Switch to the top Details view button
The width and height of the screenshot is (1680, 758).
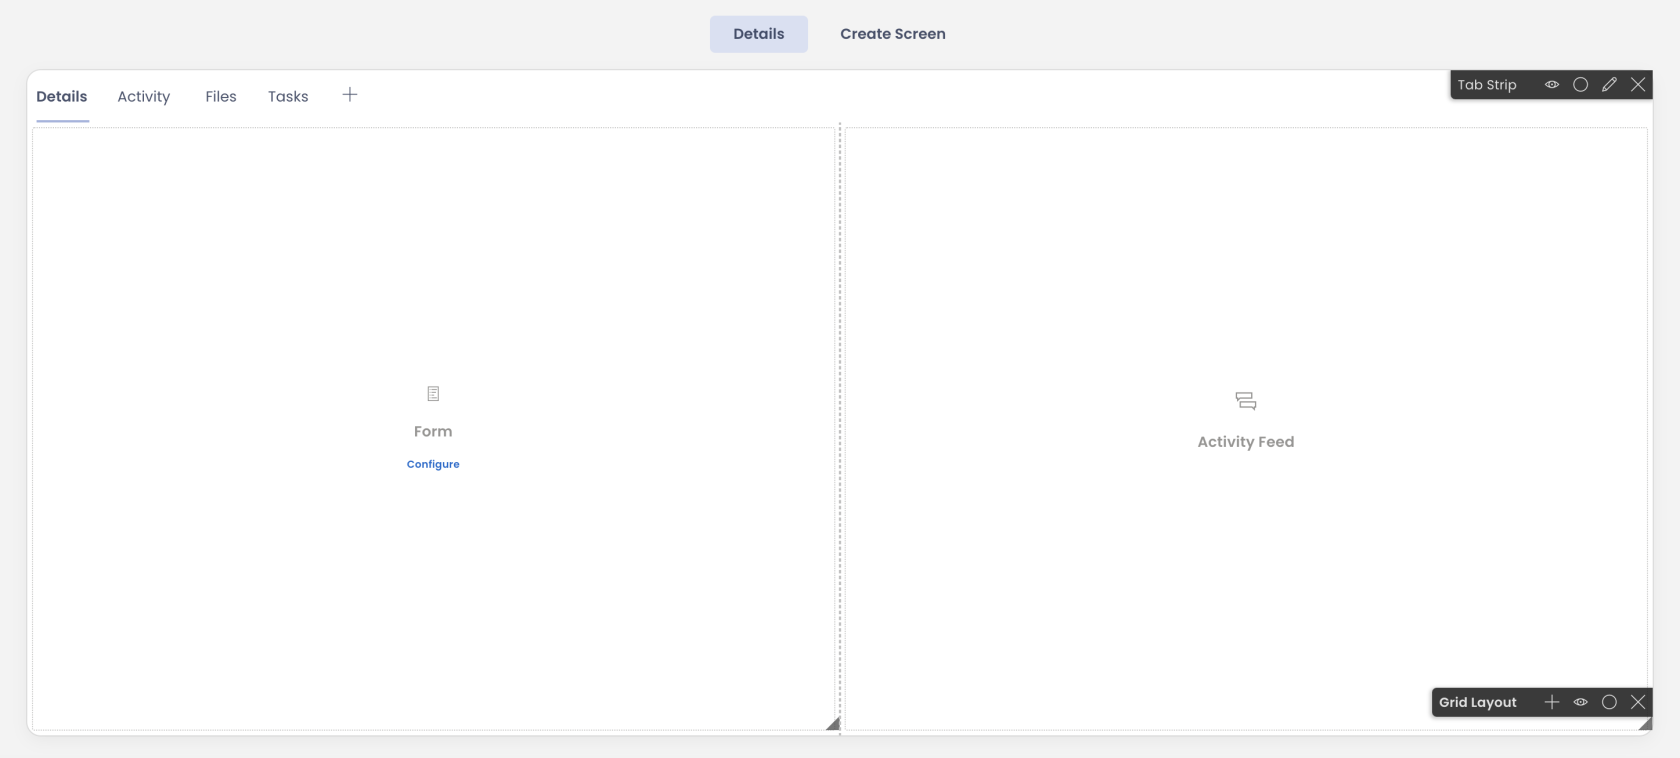[x=759, y=34]
